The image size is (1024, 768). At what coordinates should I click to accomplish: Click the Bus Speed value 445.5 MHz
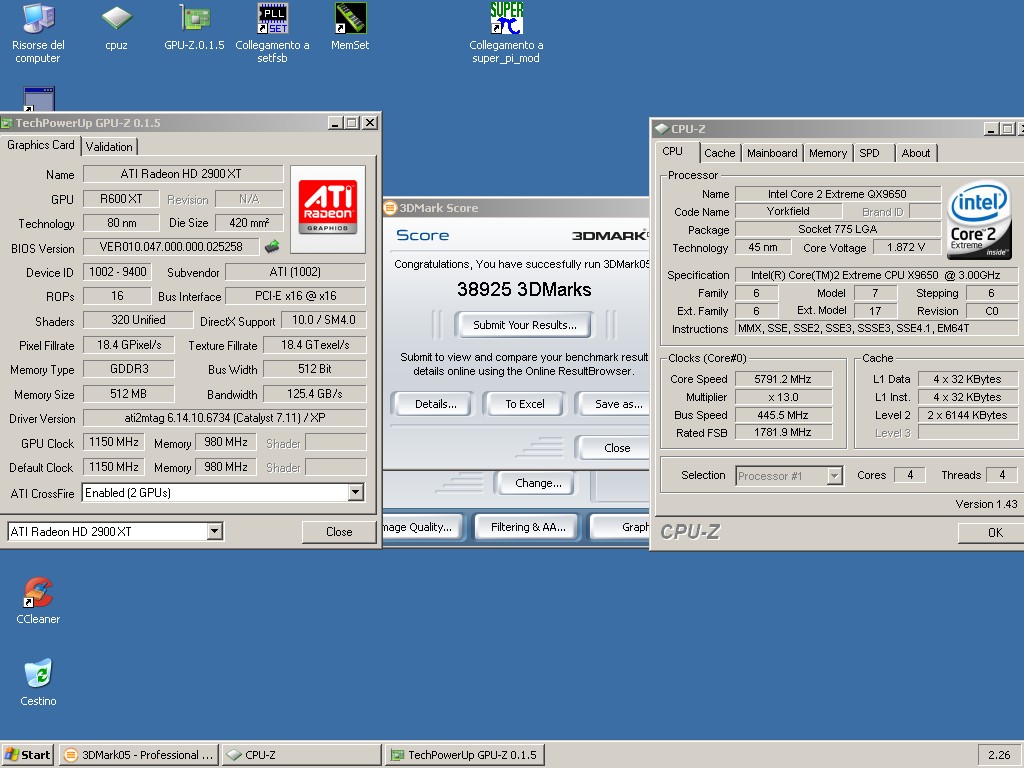click(783, 415)
